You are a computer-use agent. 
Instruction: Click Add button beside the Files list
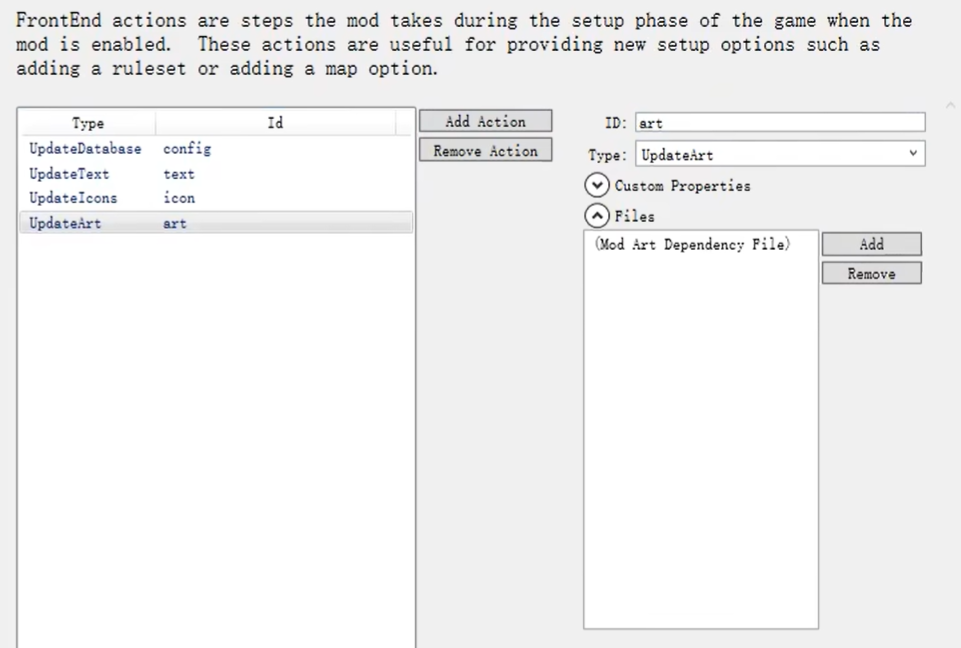click(871, 244)
